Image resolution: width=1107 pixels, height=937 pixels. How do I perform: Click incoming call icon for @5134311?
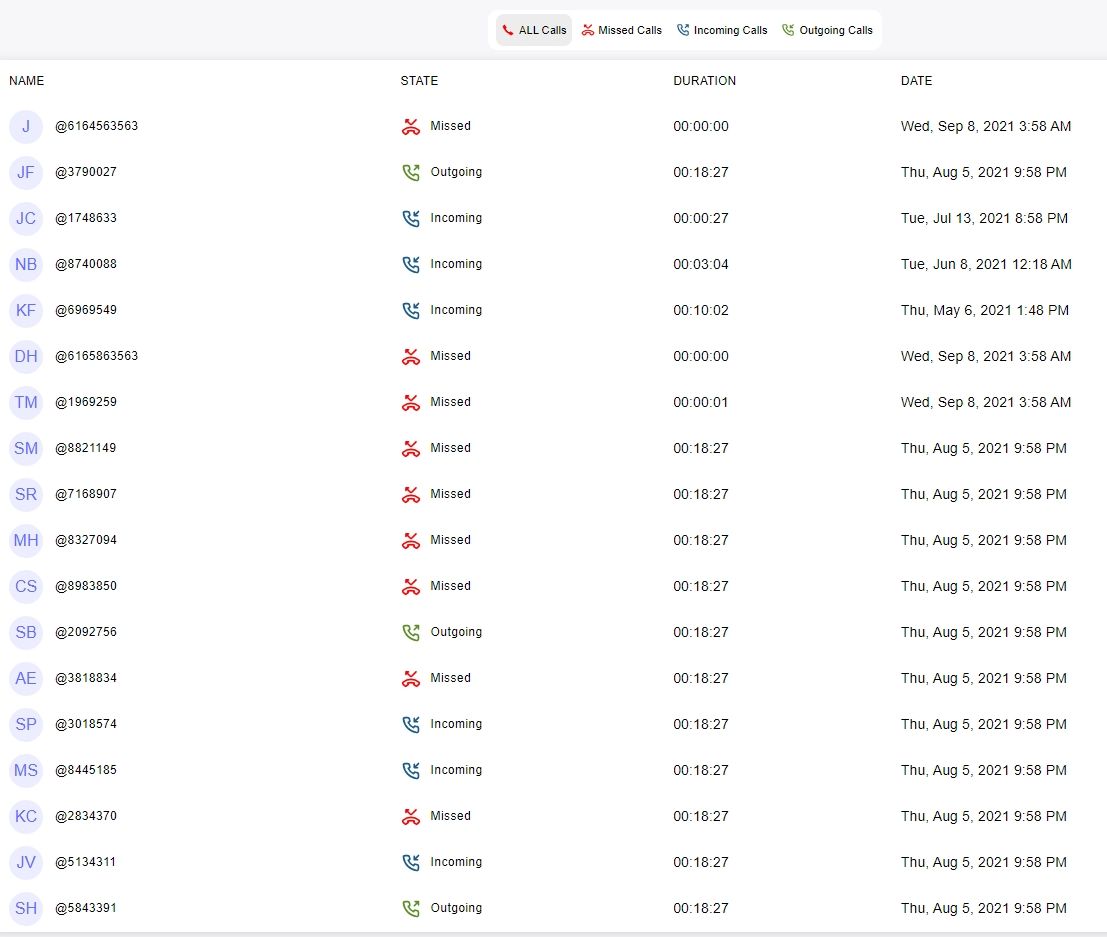click(411, 862)
